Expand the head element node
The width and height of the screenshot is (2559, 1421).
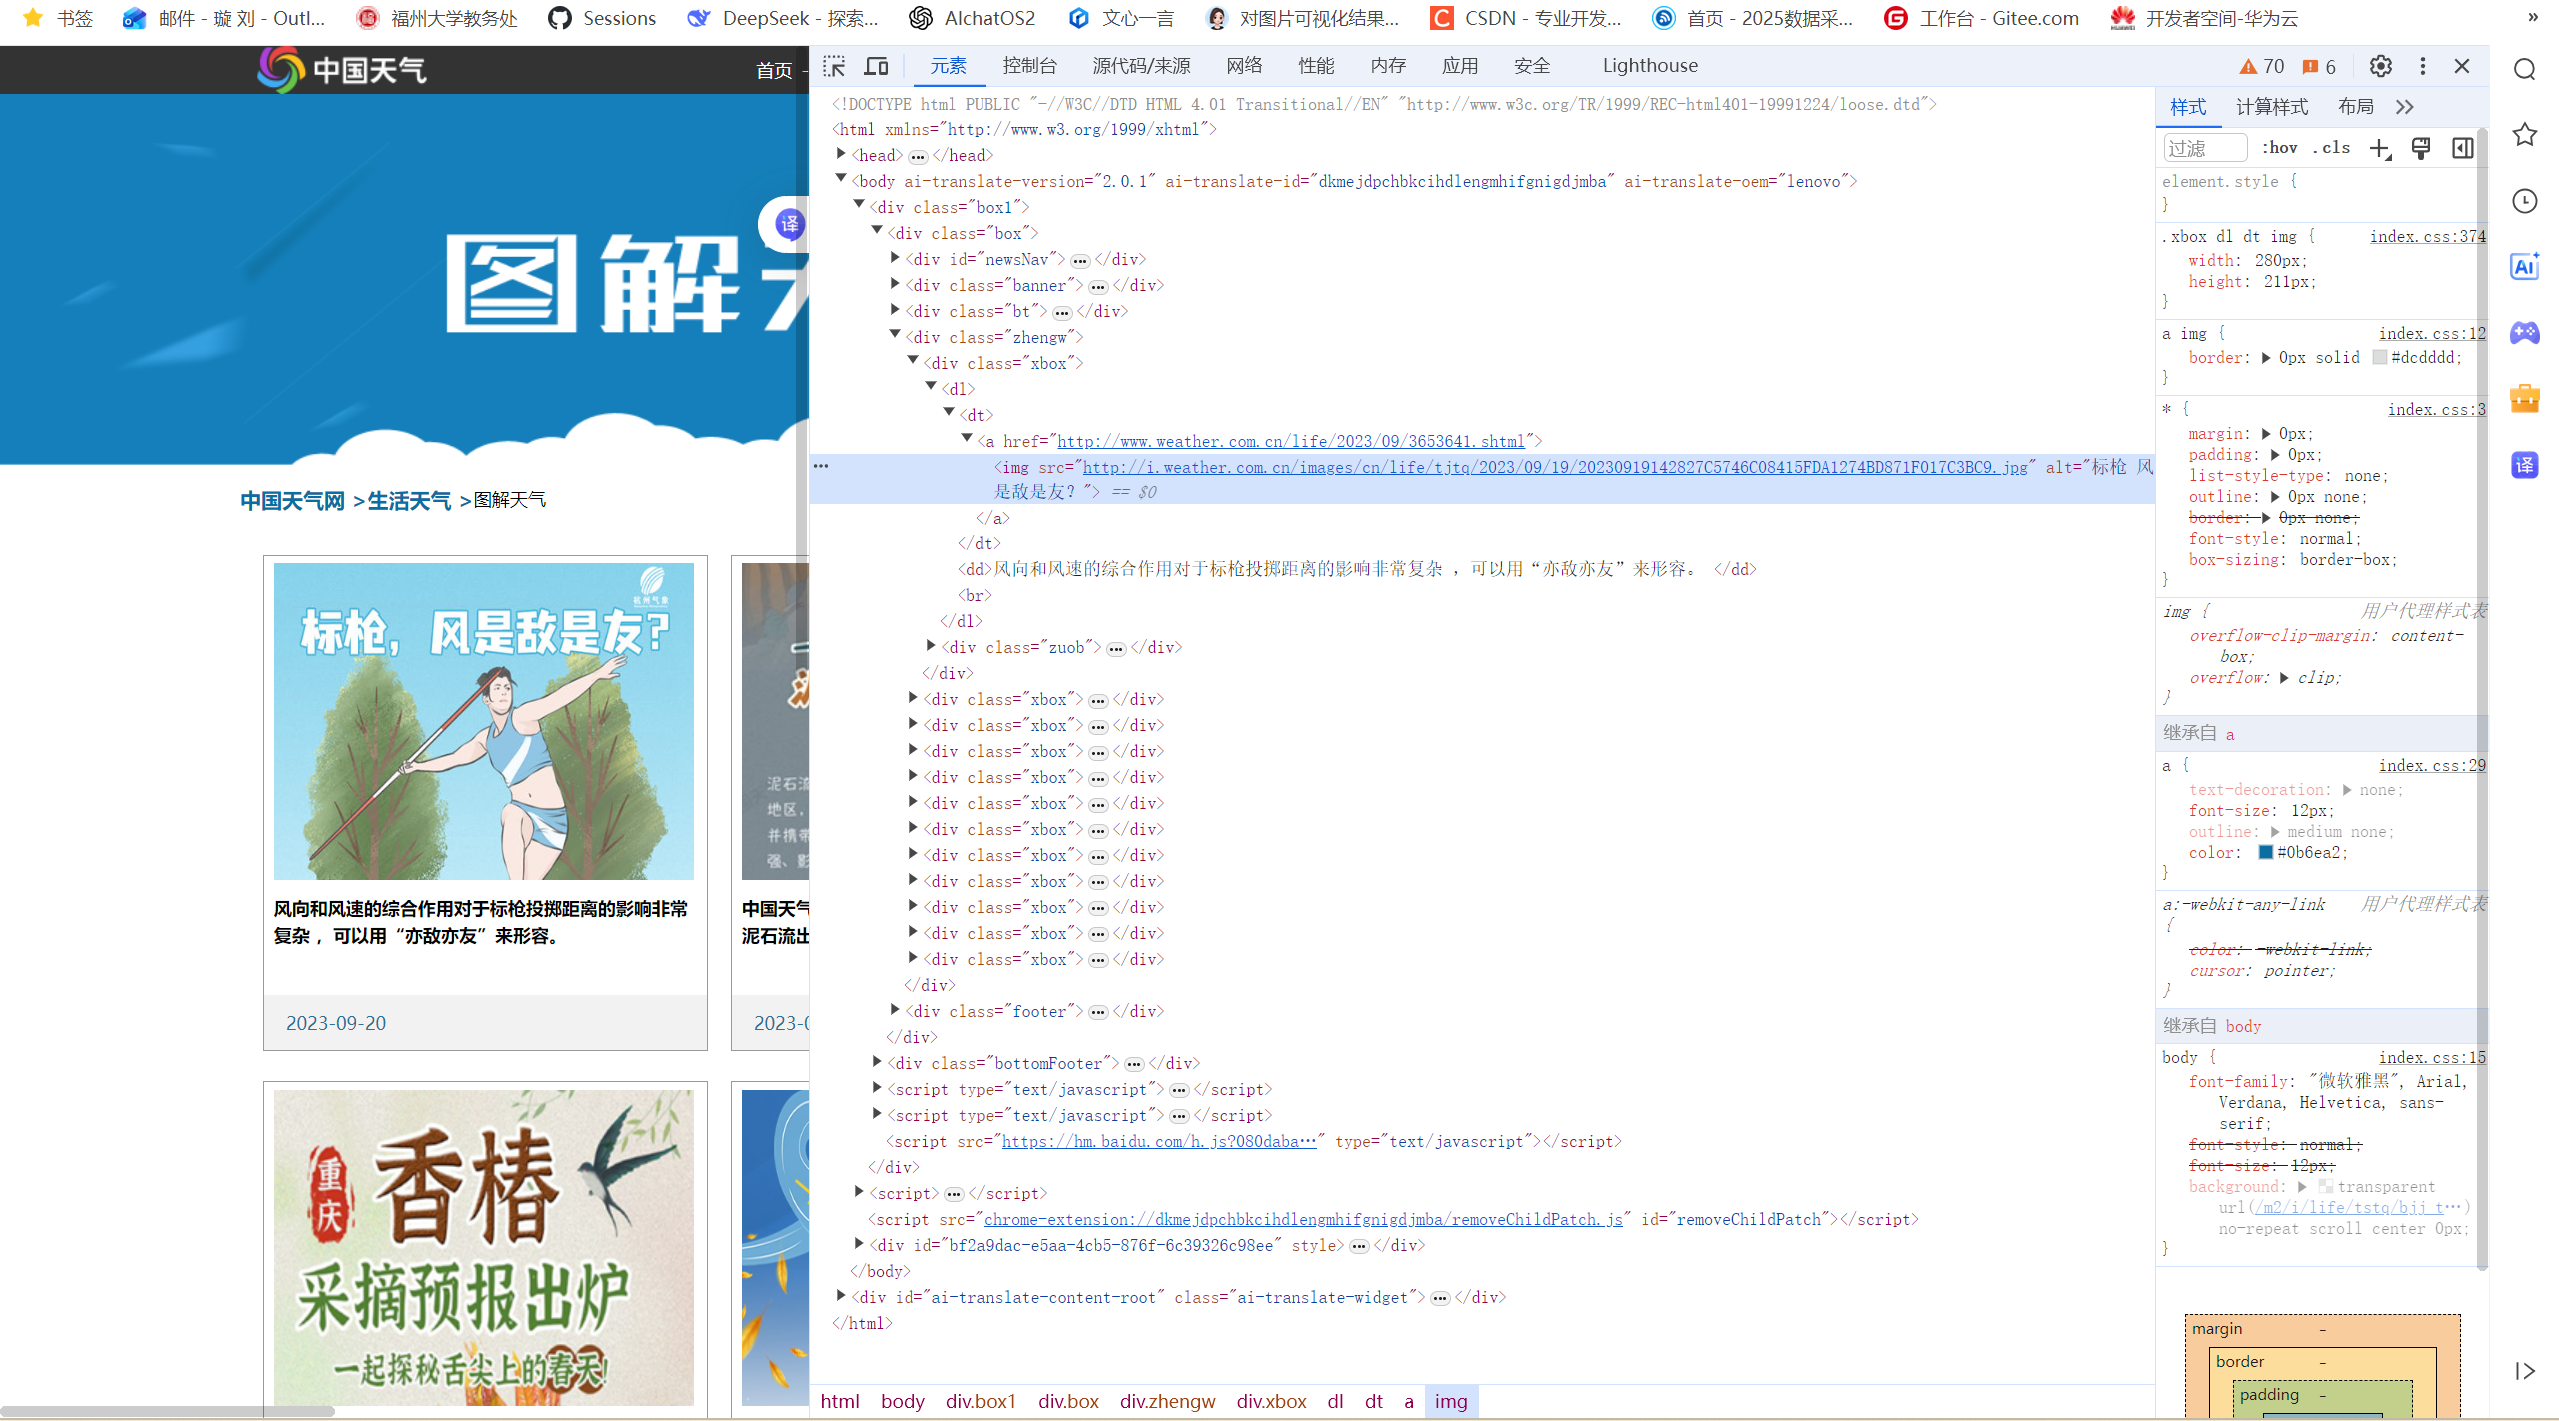[x=841, y=155]
